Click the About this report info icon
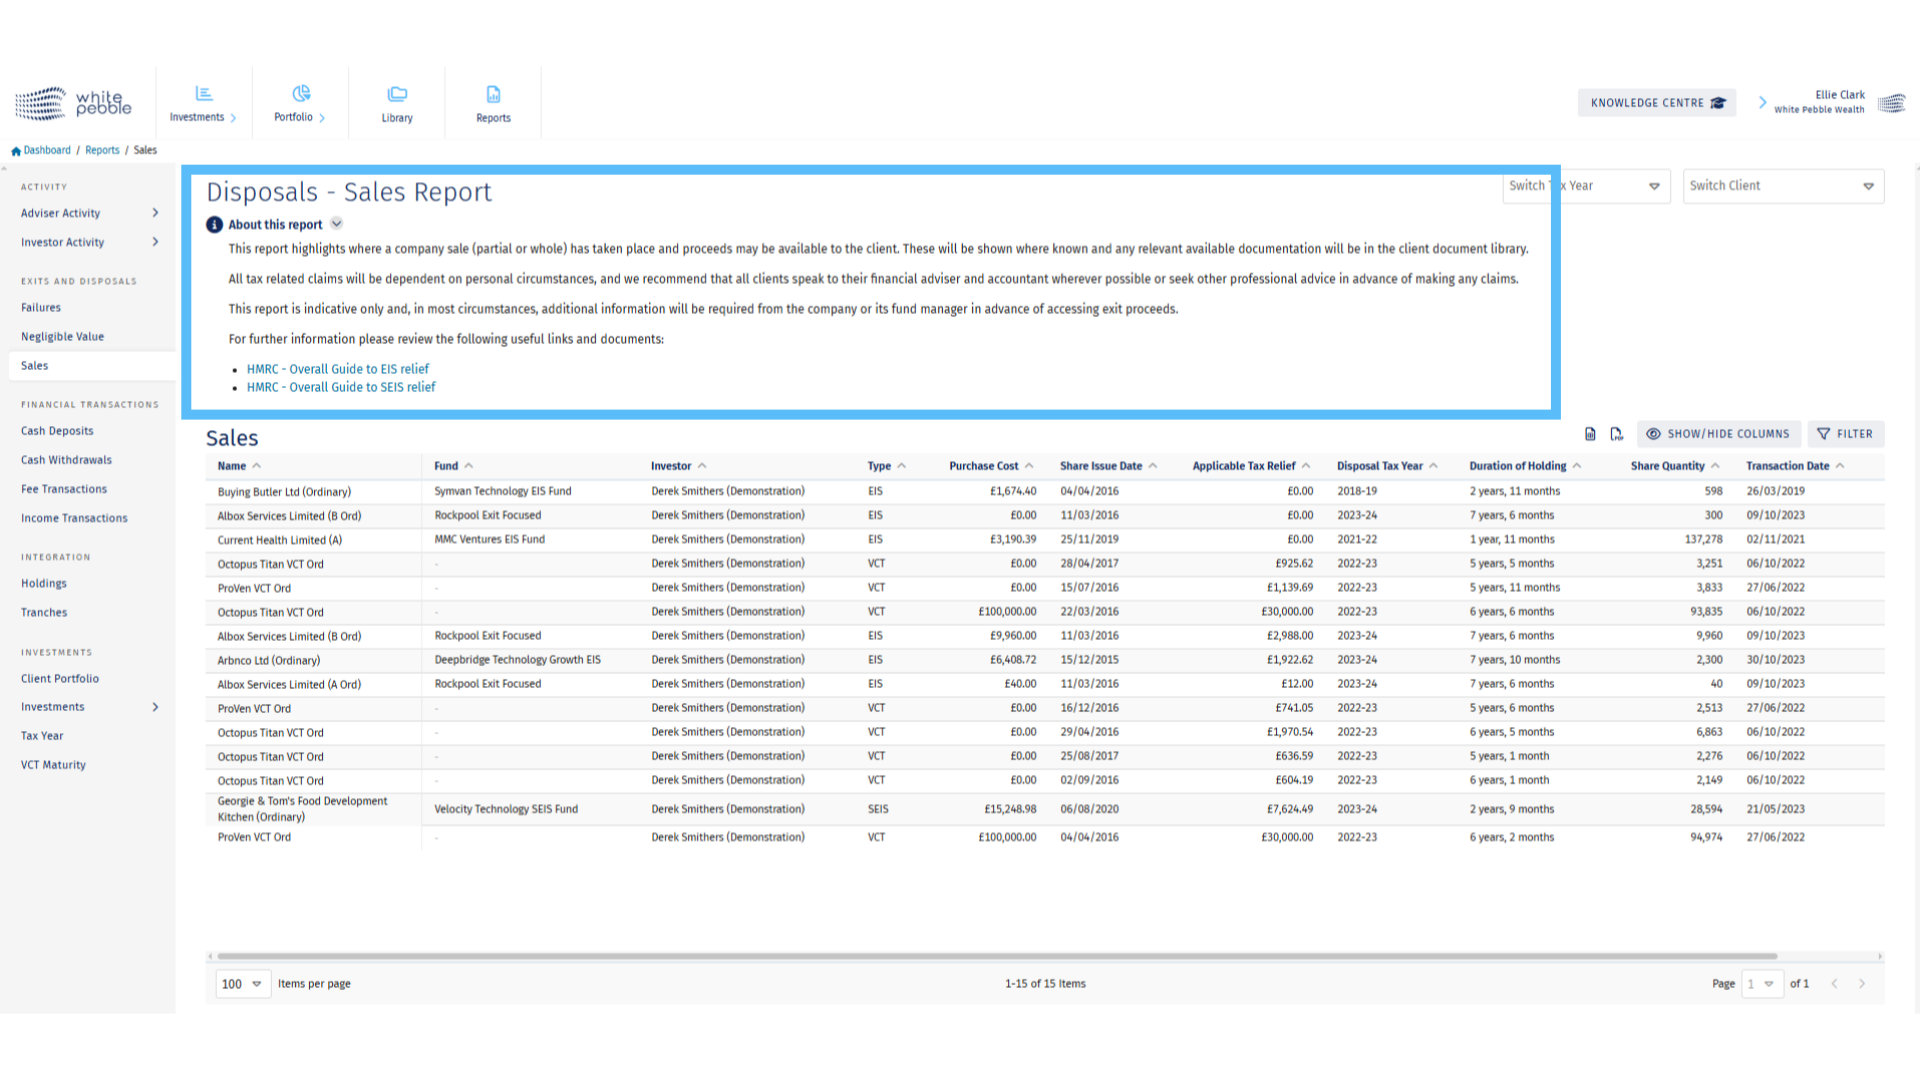 coord(214,225)
